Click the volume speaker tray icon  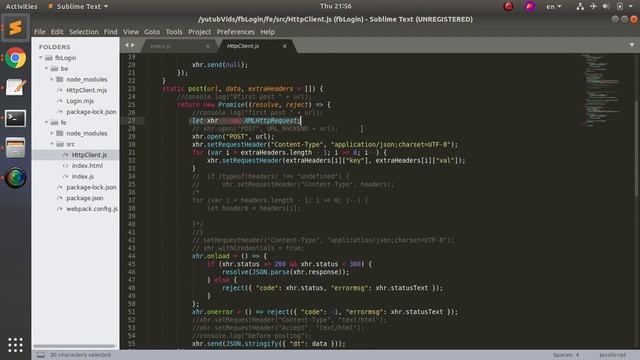(606, 6)
